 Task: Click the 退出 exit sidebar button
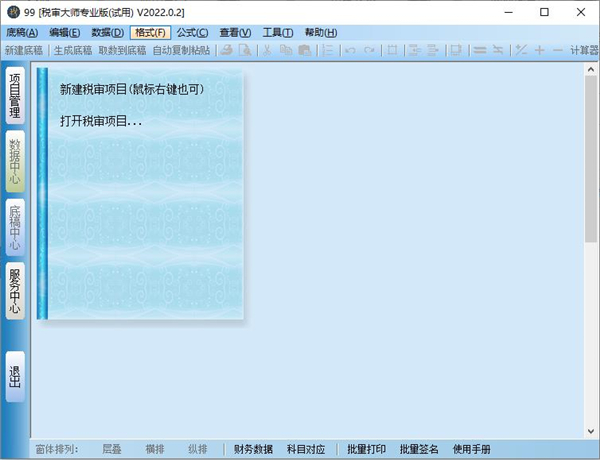pos(15,377)
